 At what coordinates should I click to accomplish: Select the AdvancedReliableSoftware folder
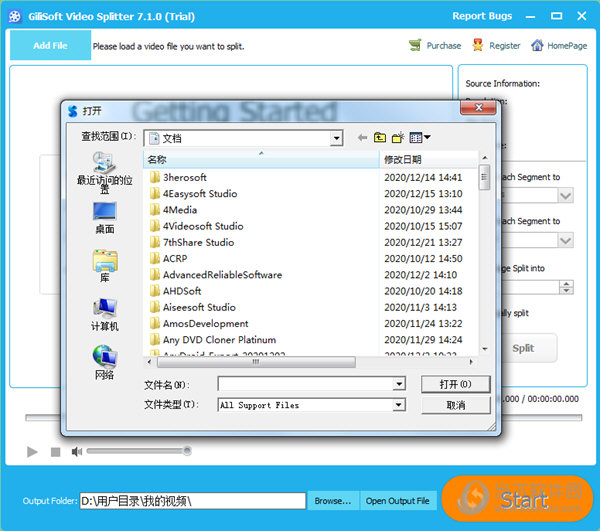pos(216,275)
